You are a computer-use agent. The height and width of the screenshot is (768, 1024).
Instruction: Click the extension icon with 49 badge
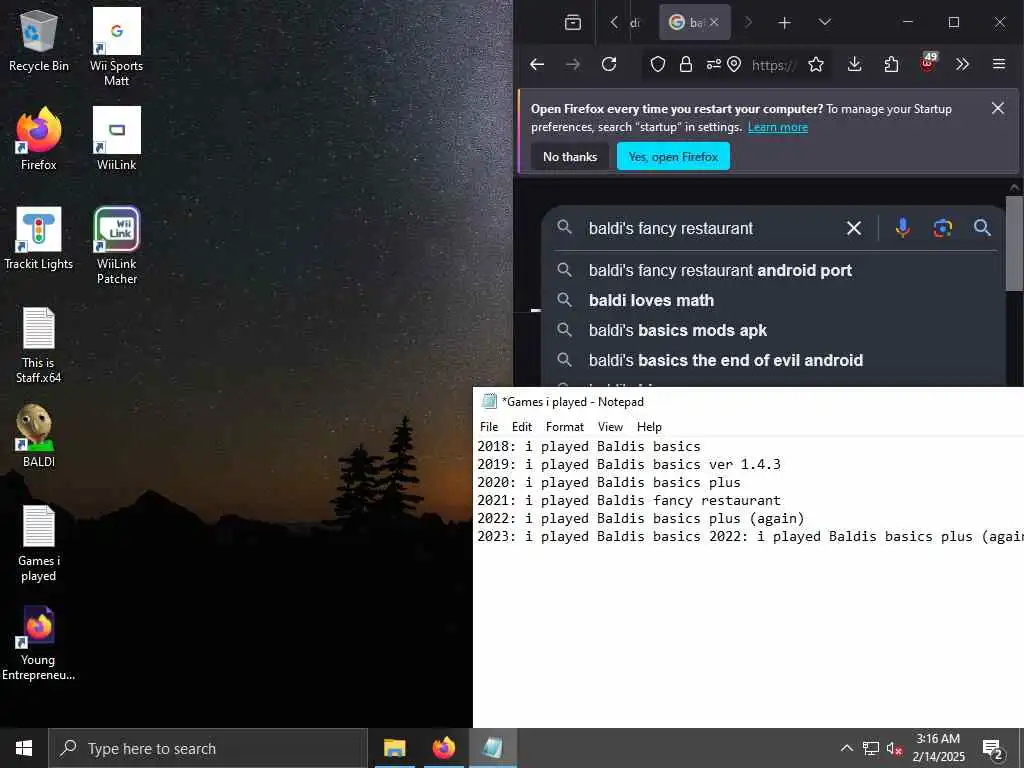pos(927,63)
